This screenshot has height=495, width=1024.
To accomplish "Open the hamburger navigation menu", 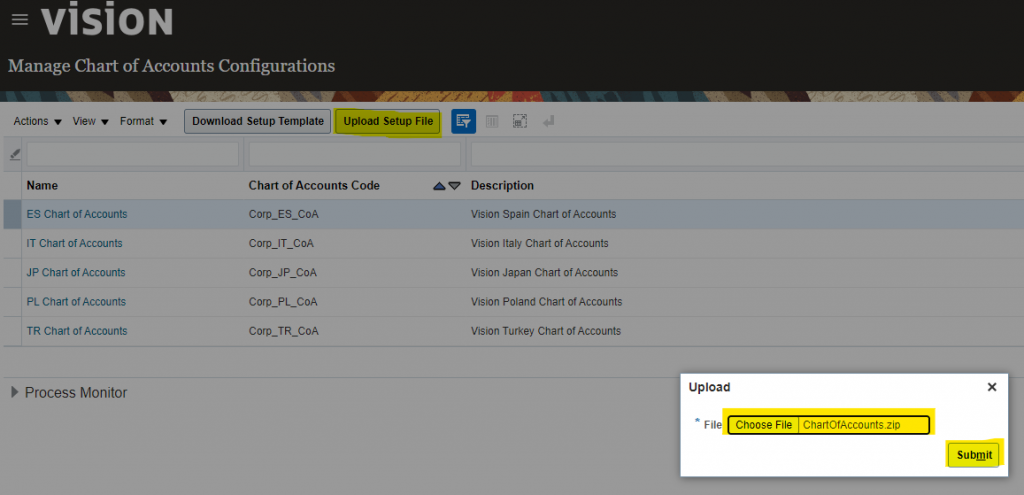I will 20,20.
